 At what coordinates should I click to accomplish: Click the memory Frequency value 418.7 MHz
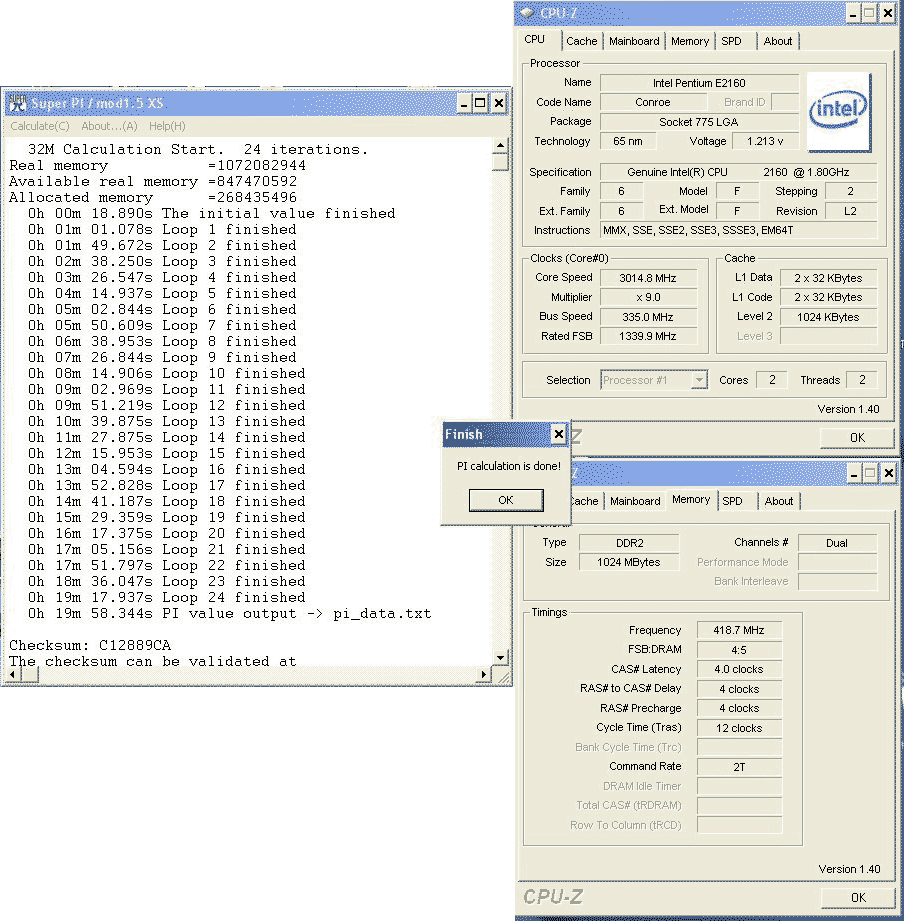[739, 630]
